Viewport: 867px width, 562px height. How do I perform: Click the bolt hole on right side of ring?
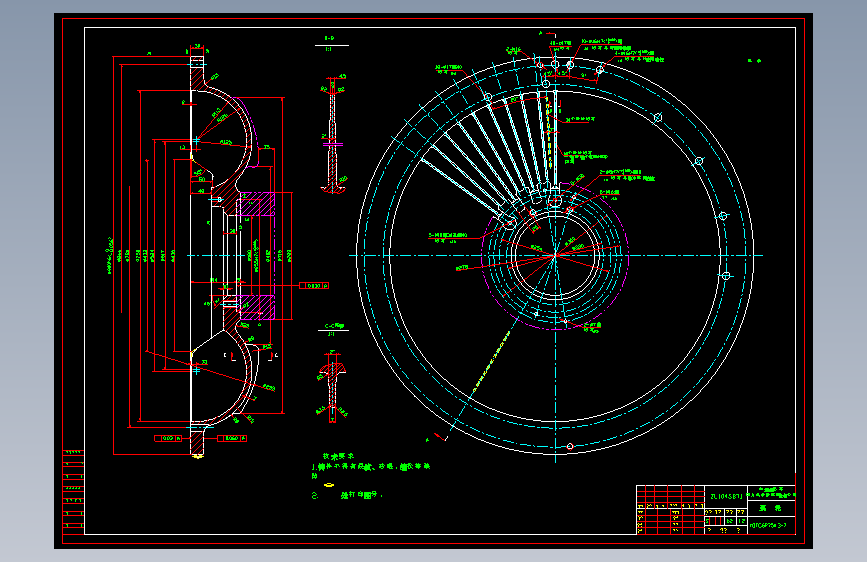coord(727,275)
